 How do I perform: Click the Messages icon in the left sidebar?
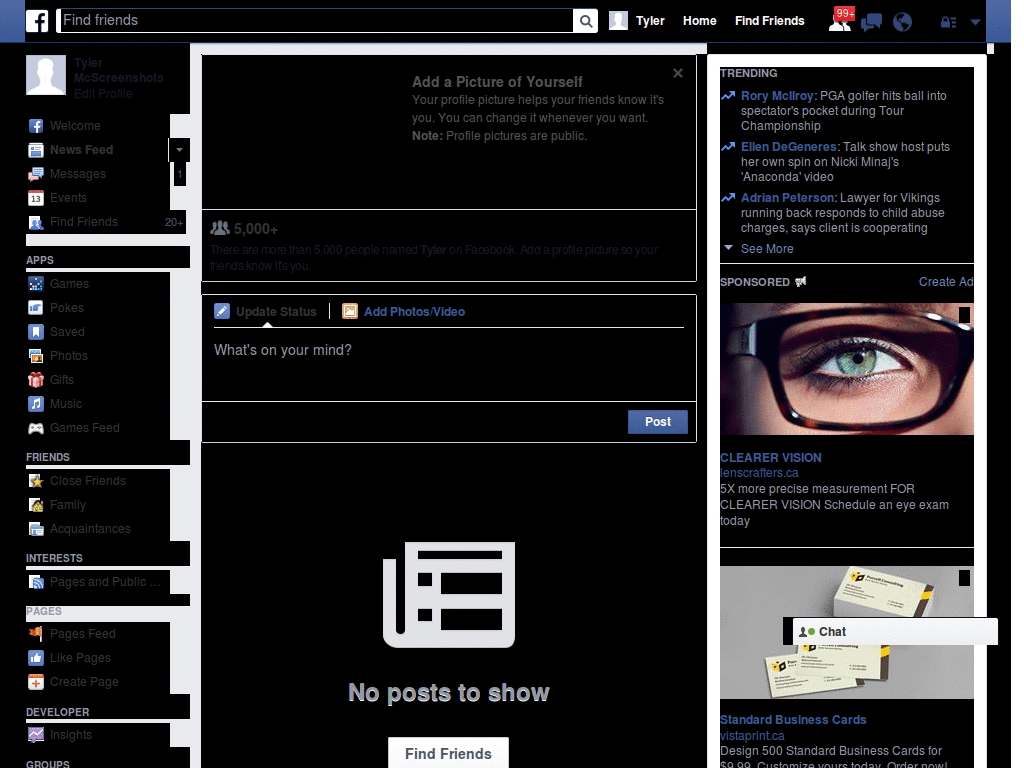pos(36,174)
